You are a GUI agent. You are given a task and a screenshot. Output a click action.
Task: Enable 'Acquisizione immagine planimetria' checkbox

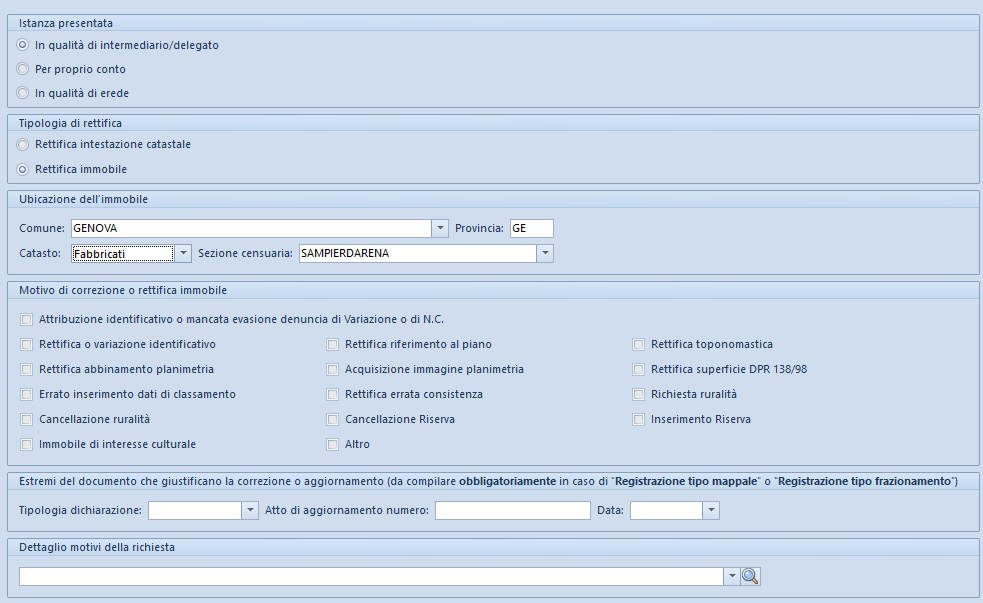click(x=333, y=369)
